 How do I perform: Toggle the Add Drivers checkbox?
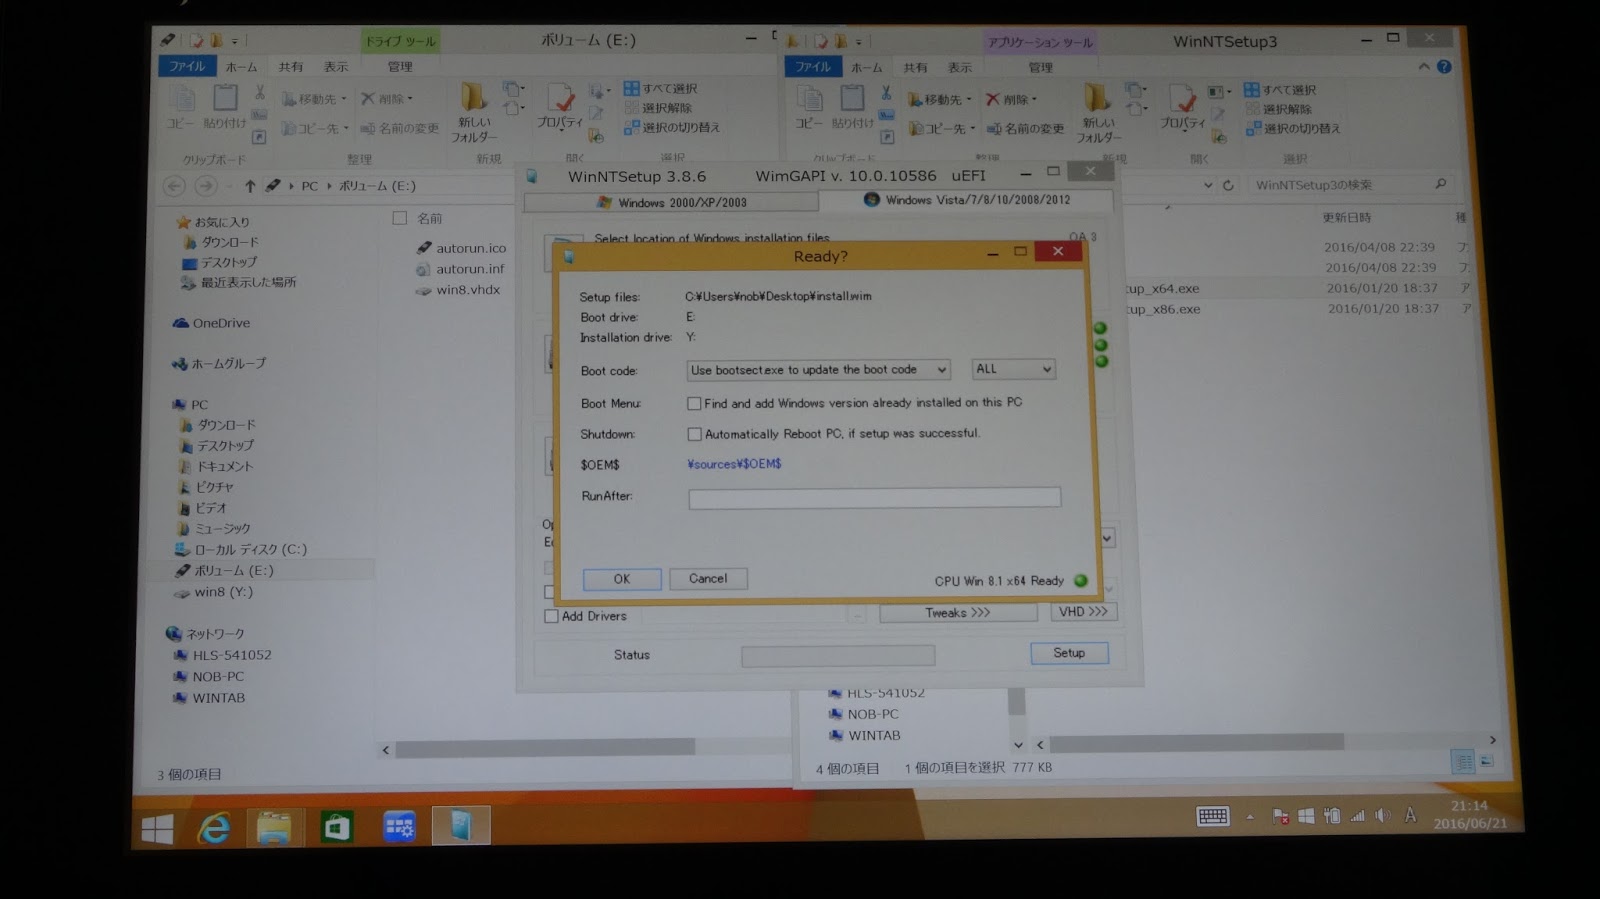coord(551,616)
